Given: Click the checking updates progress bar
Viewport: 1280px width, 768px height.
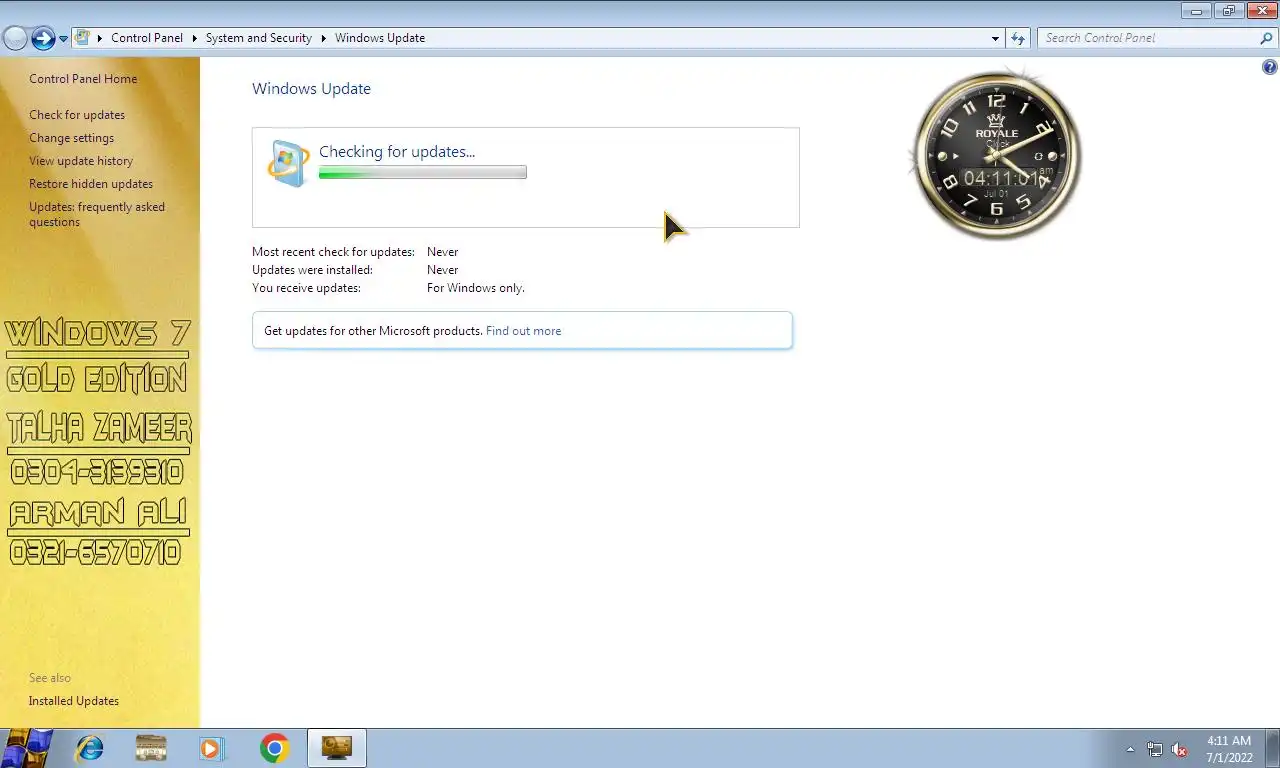Looking at the screenshot, I should click(423, 173).
